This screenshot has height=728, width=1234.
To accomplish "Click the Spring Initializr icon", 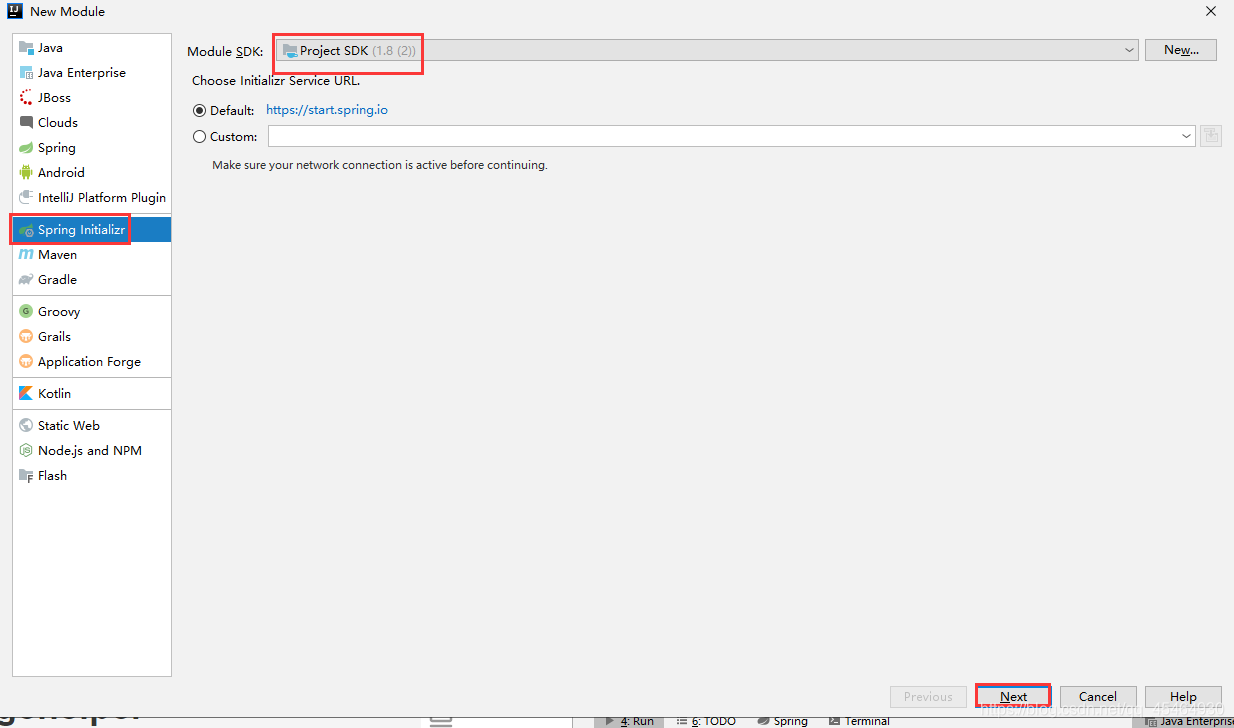I will tap(26, 230).
